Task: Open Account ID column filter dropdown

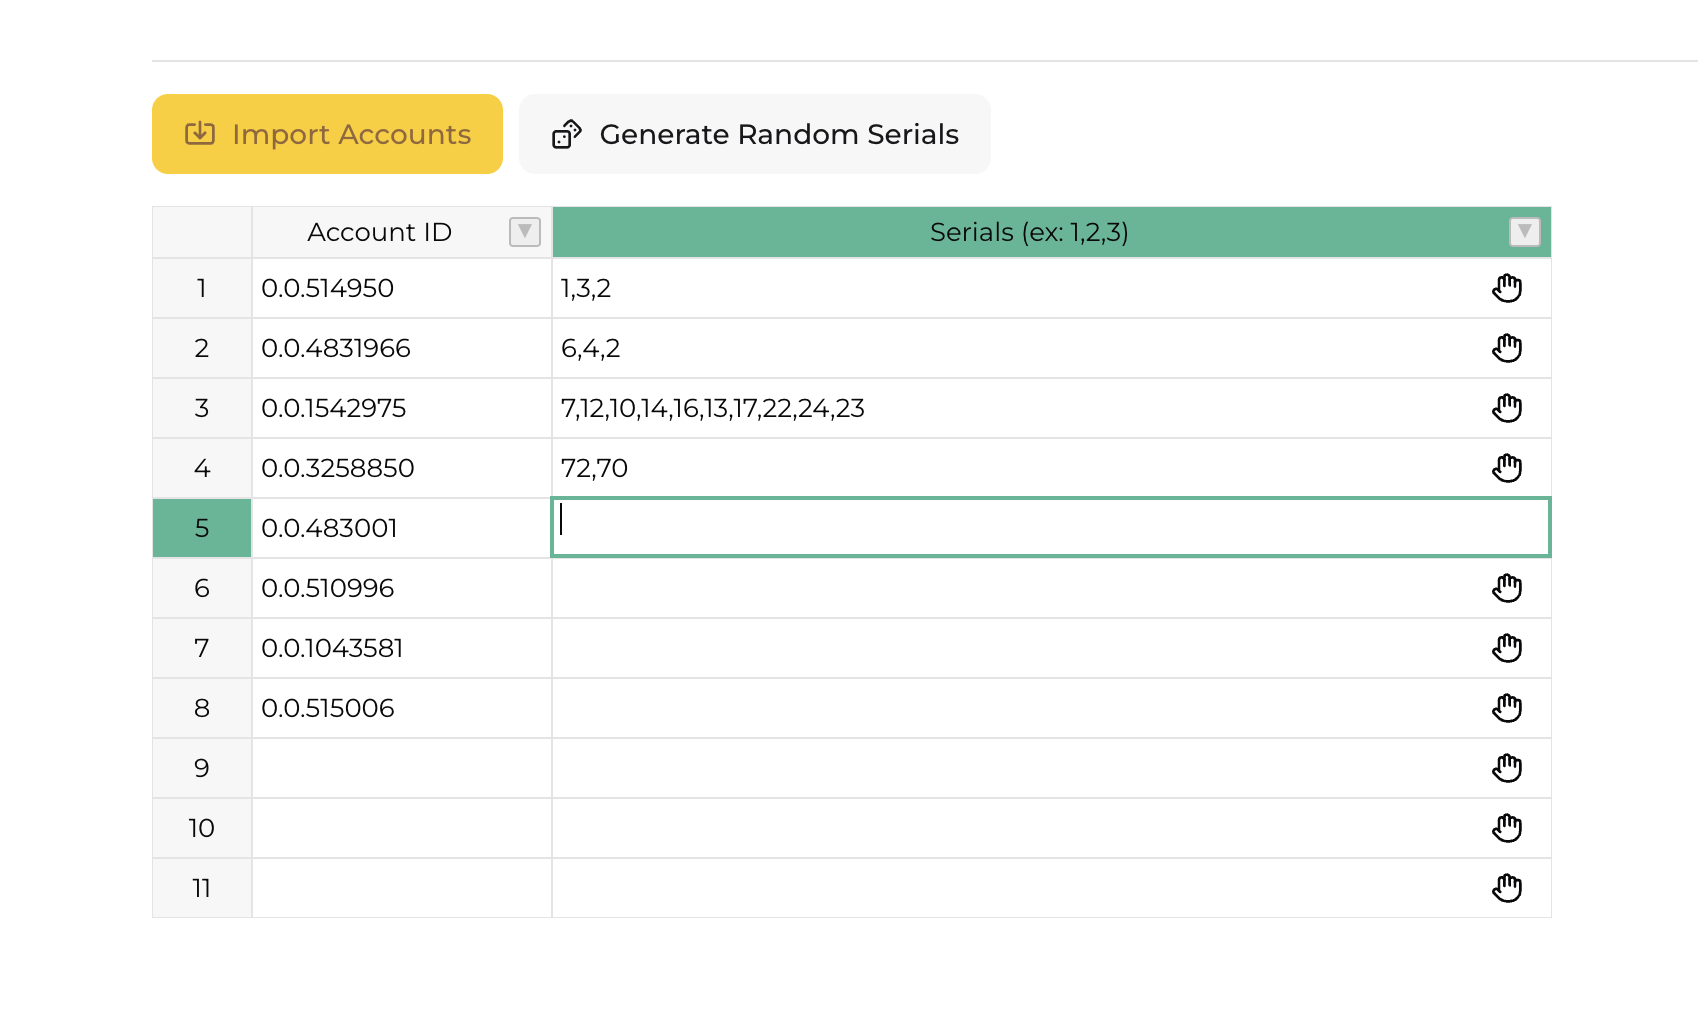Action: point(524,232)
